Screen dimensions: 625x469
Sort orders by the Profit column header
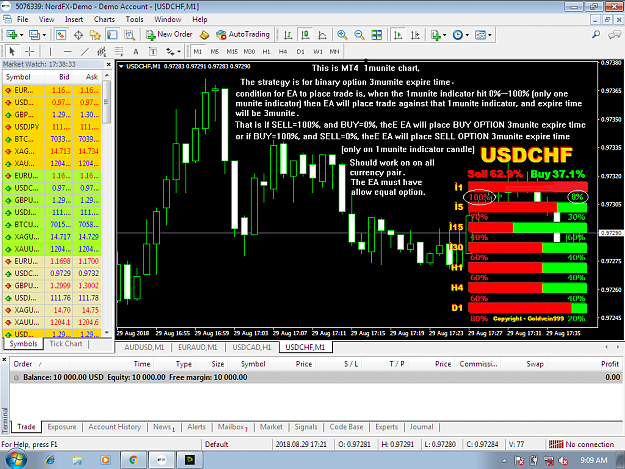pos(609,364)
